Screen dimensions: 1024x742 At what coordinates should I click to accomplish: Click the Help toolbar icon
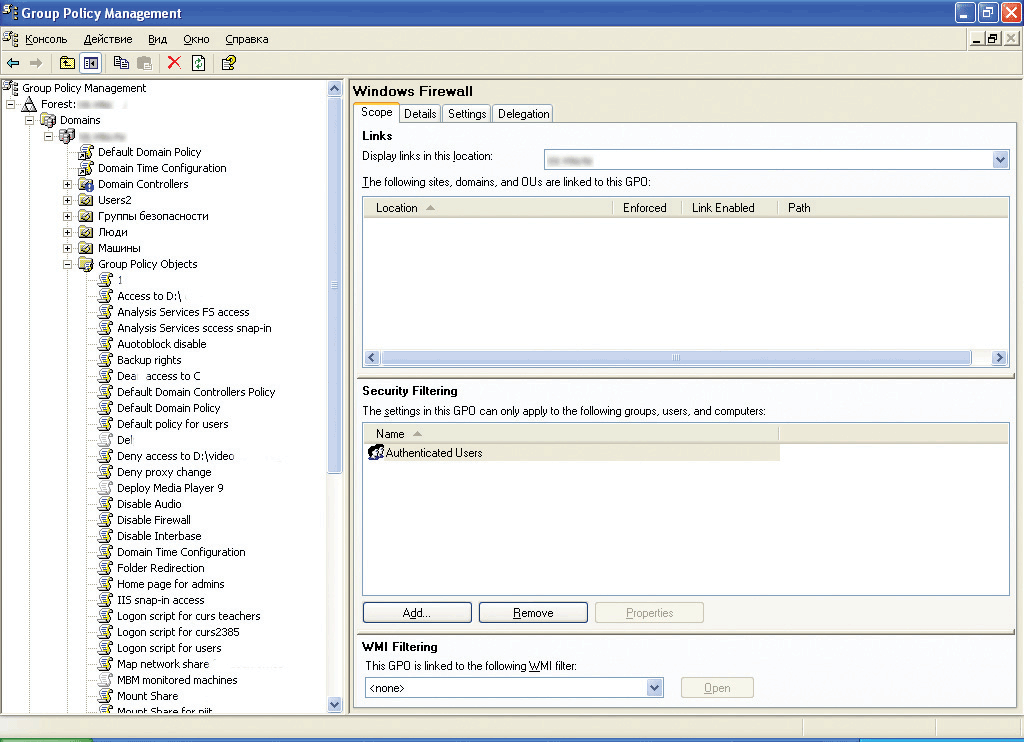(x=229, y=63)
